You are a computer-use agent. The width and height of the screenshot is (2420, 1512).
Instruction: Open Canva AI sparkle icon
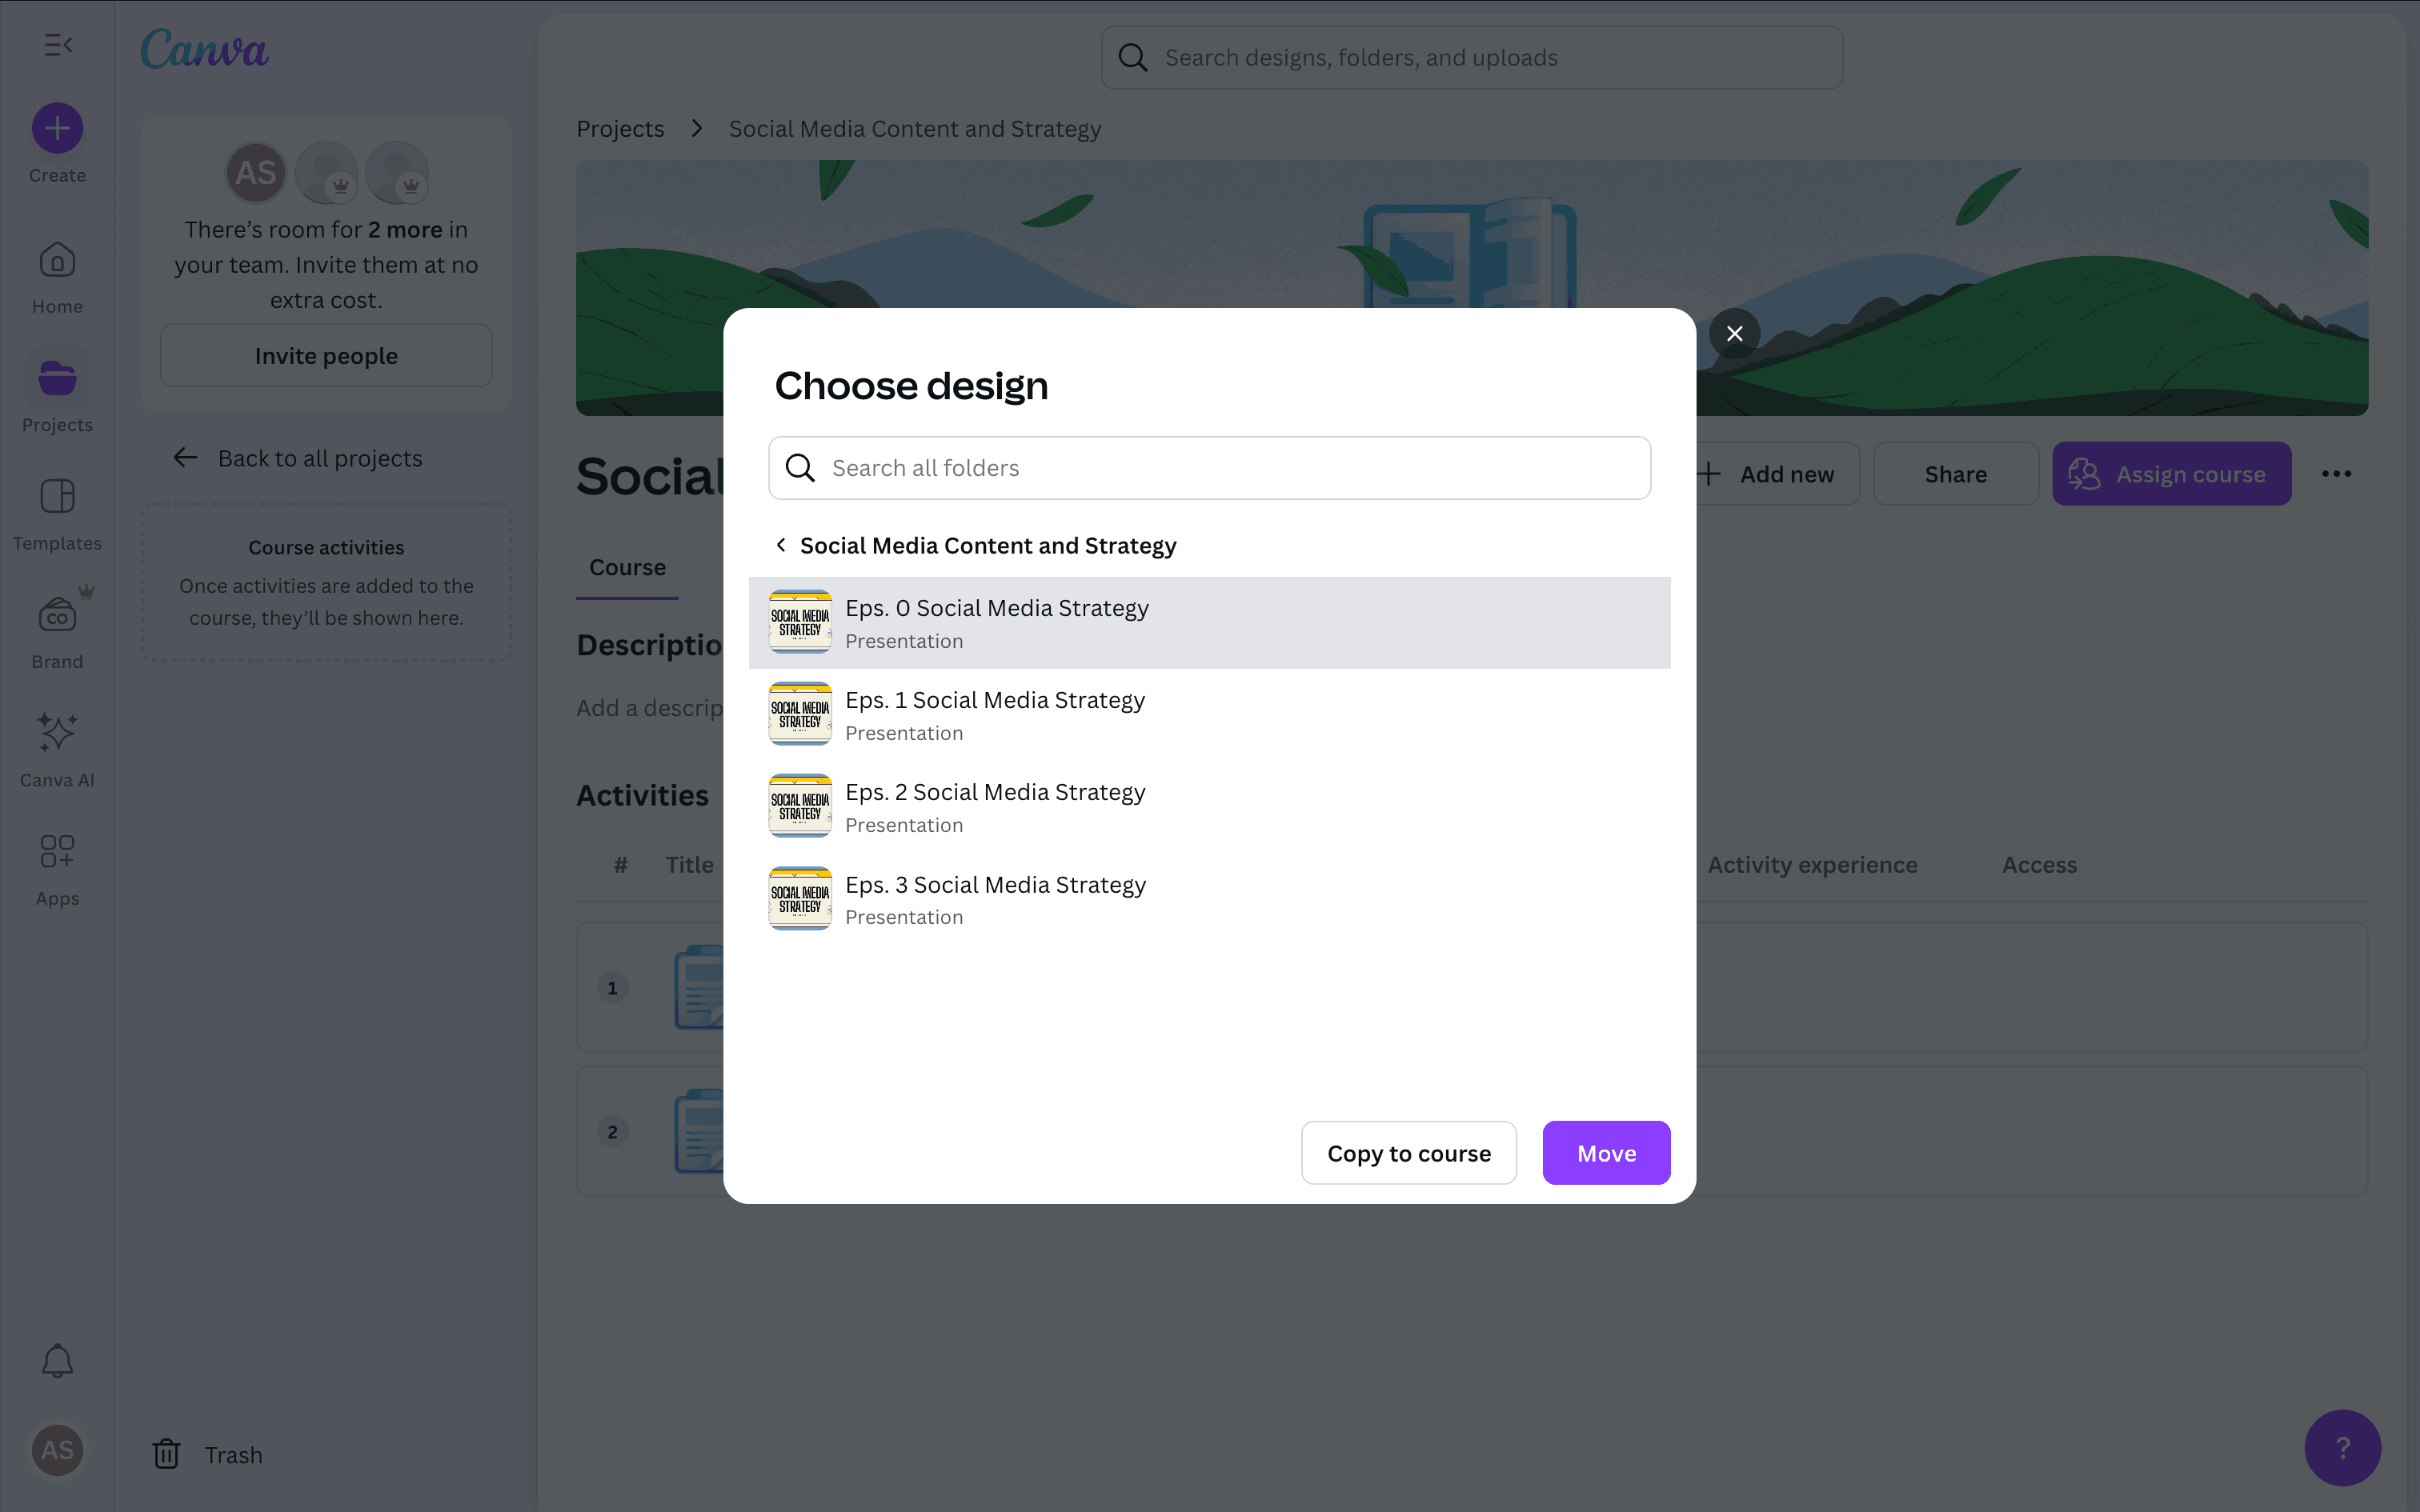point(57,733)
